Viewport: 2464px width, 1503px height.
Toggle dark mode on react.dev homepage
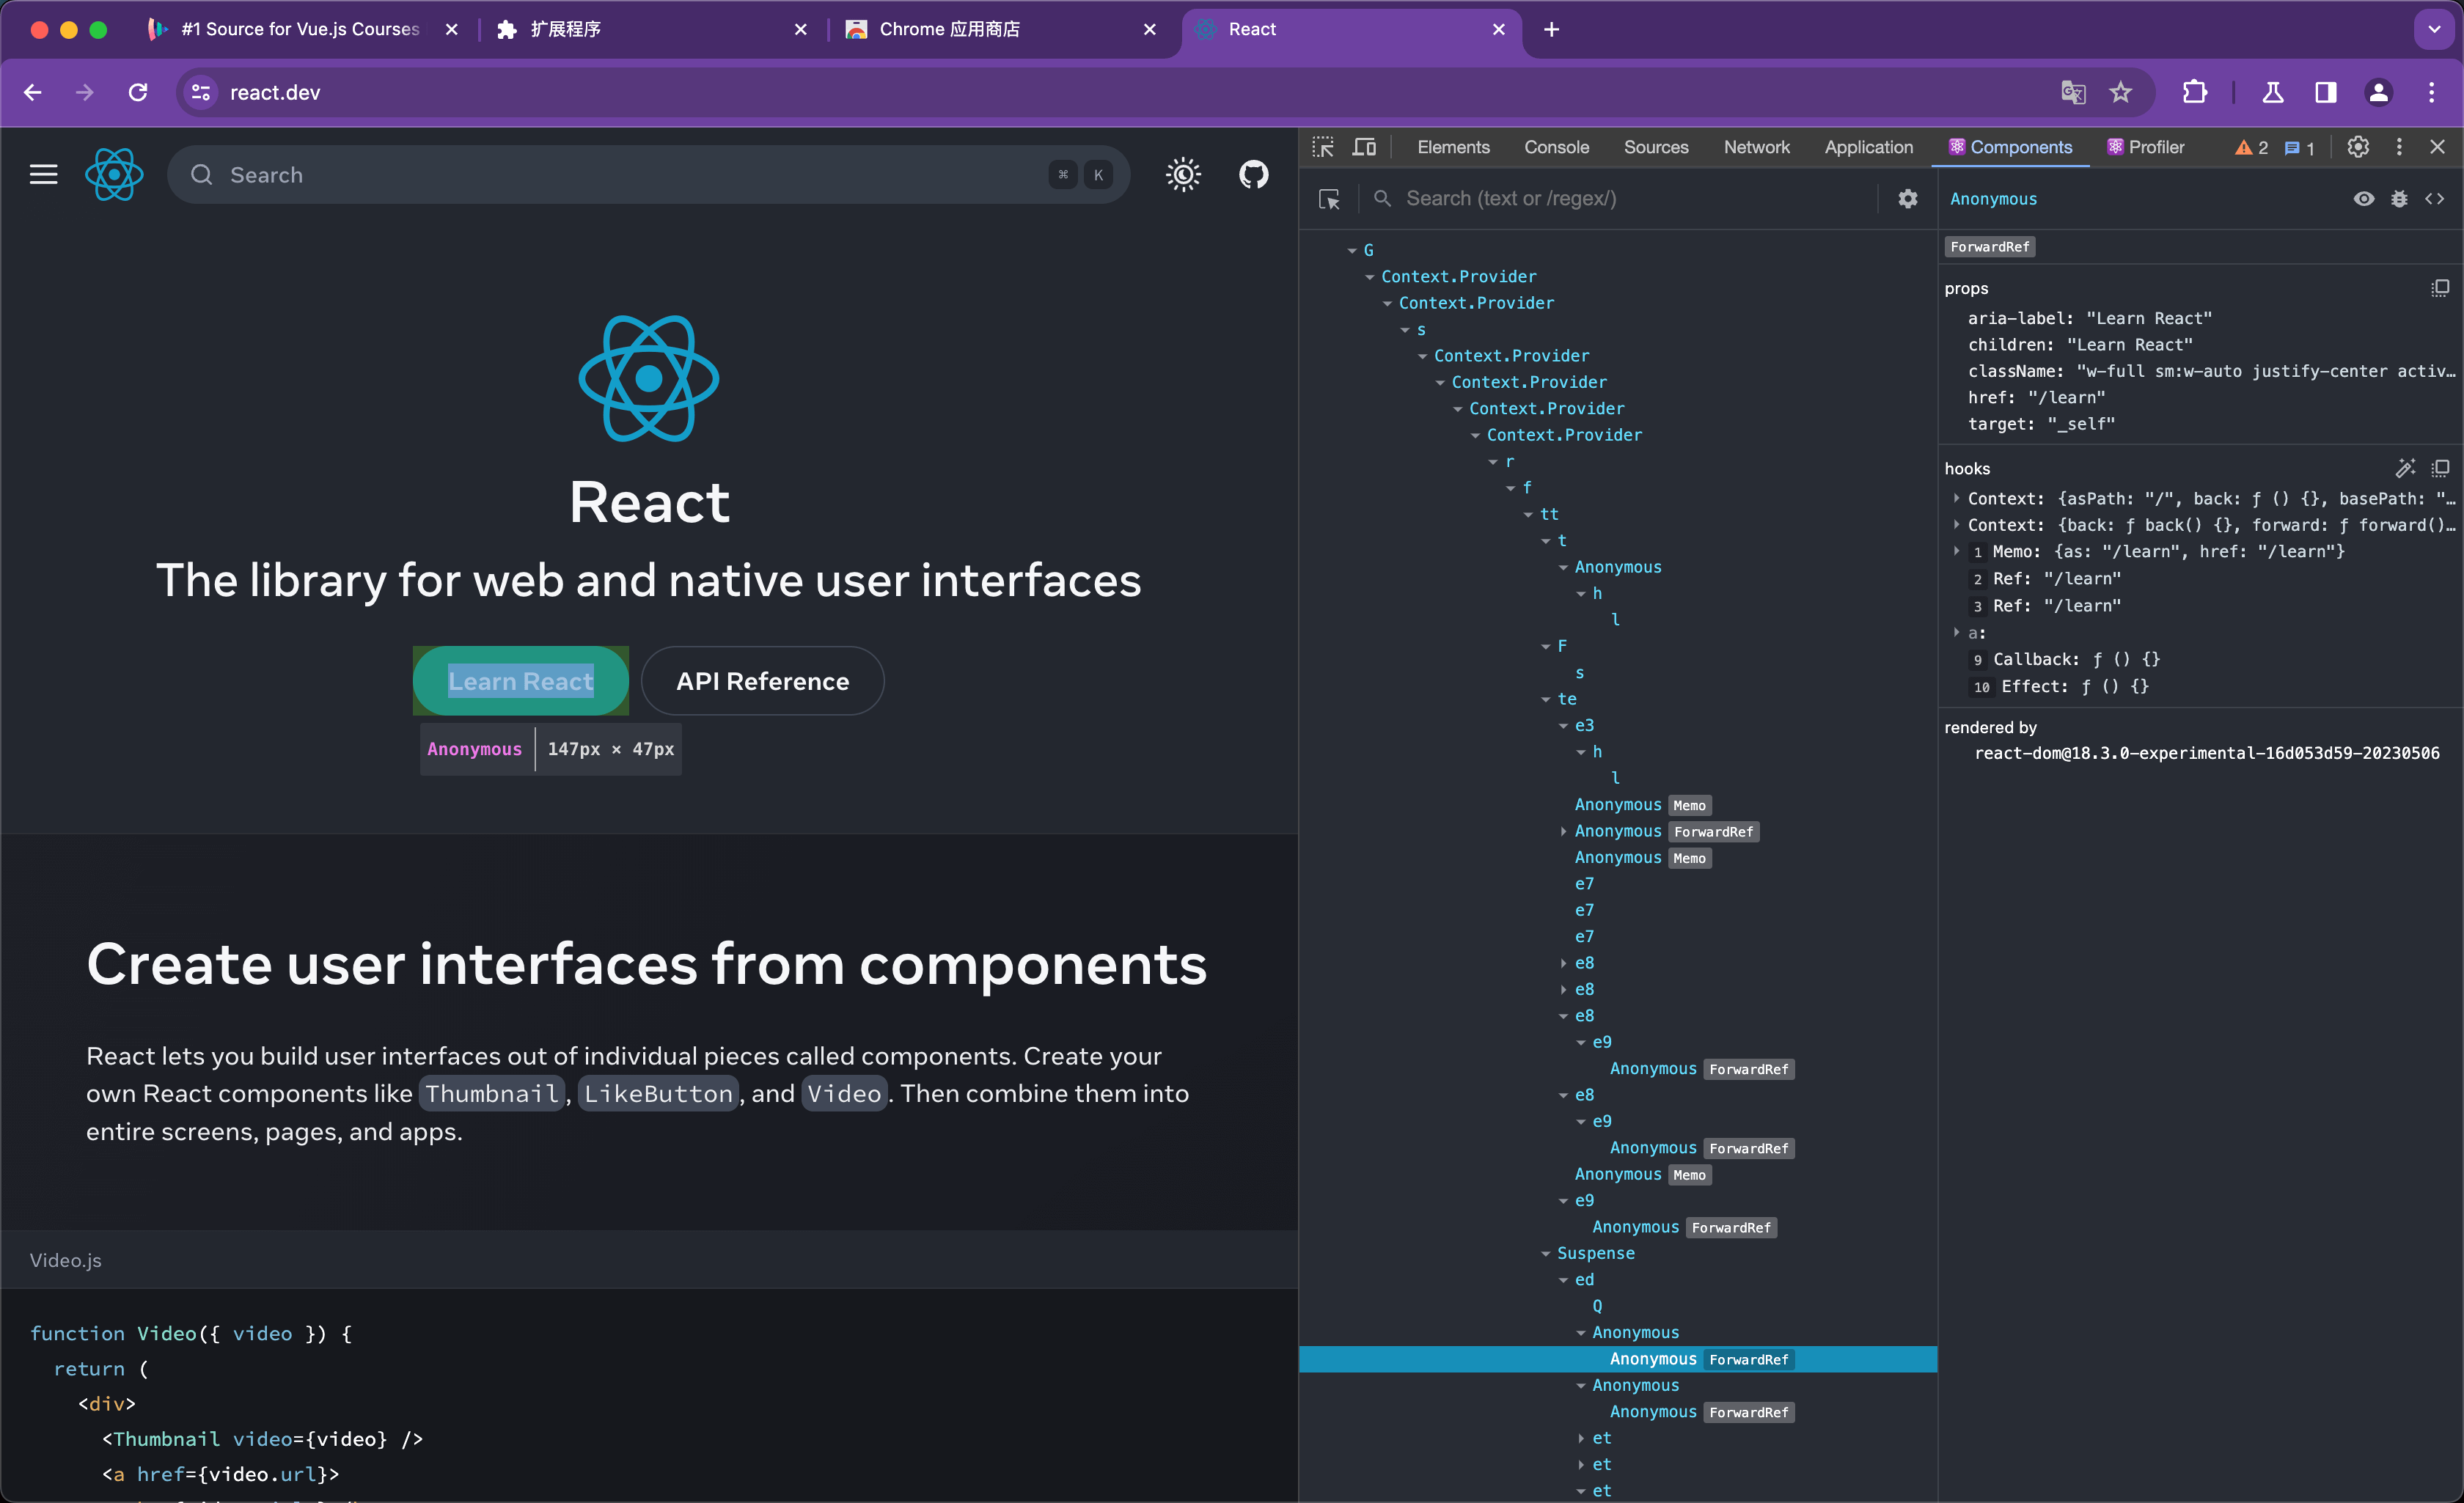click(1184, 174)
